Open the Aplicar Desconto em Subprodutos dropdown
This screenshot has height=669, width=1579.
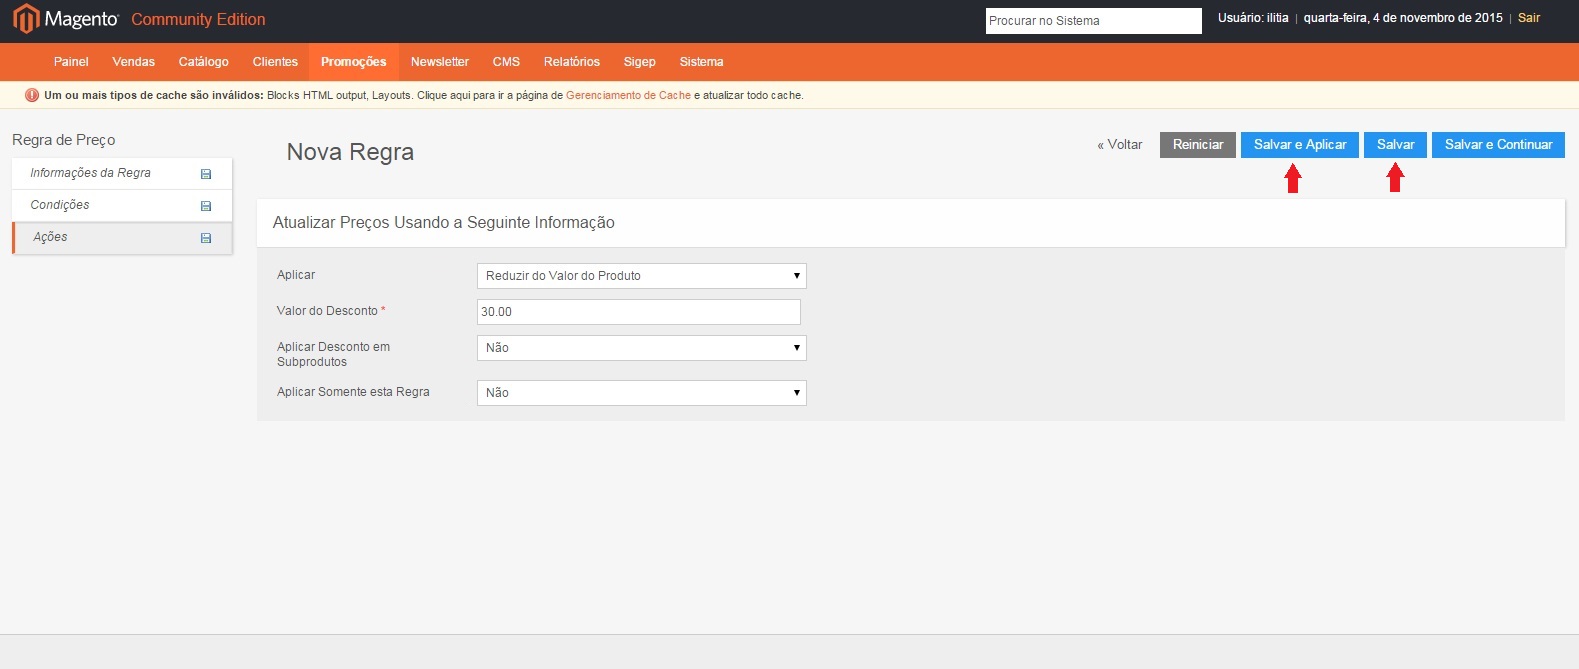(x=642, y=348)
